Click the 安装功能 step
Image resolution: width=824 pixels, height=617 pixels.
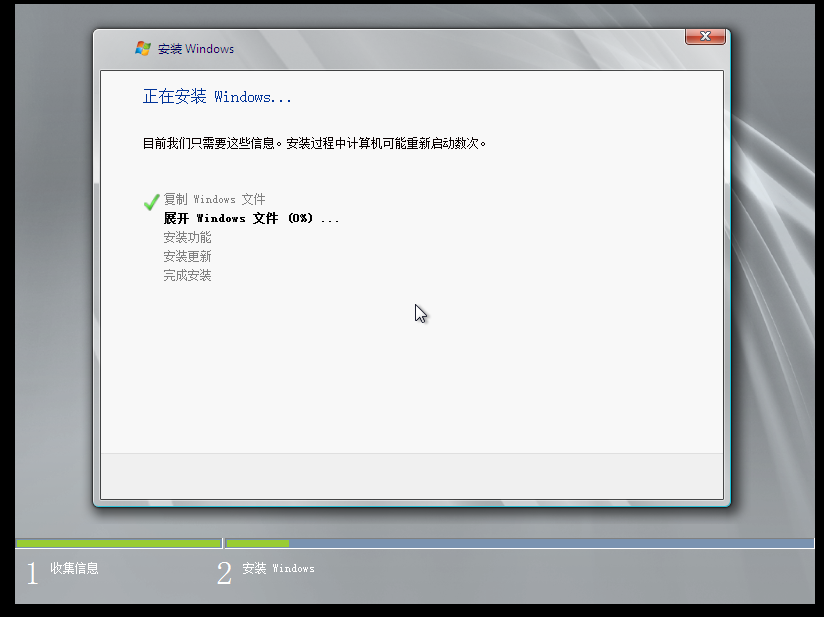tap(188, 238)
